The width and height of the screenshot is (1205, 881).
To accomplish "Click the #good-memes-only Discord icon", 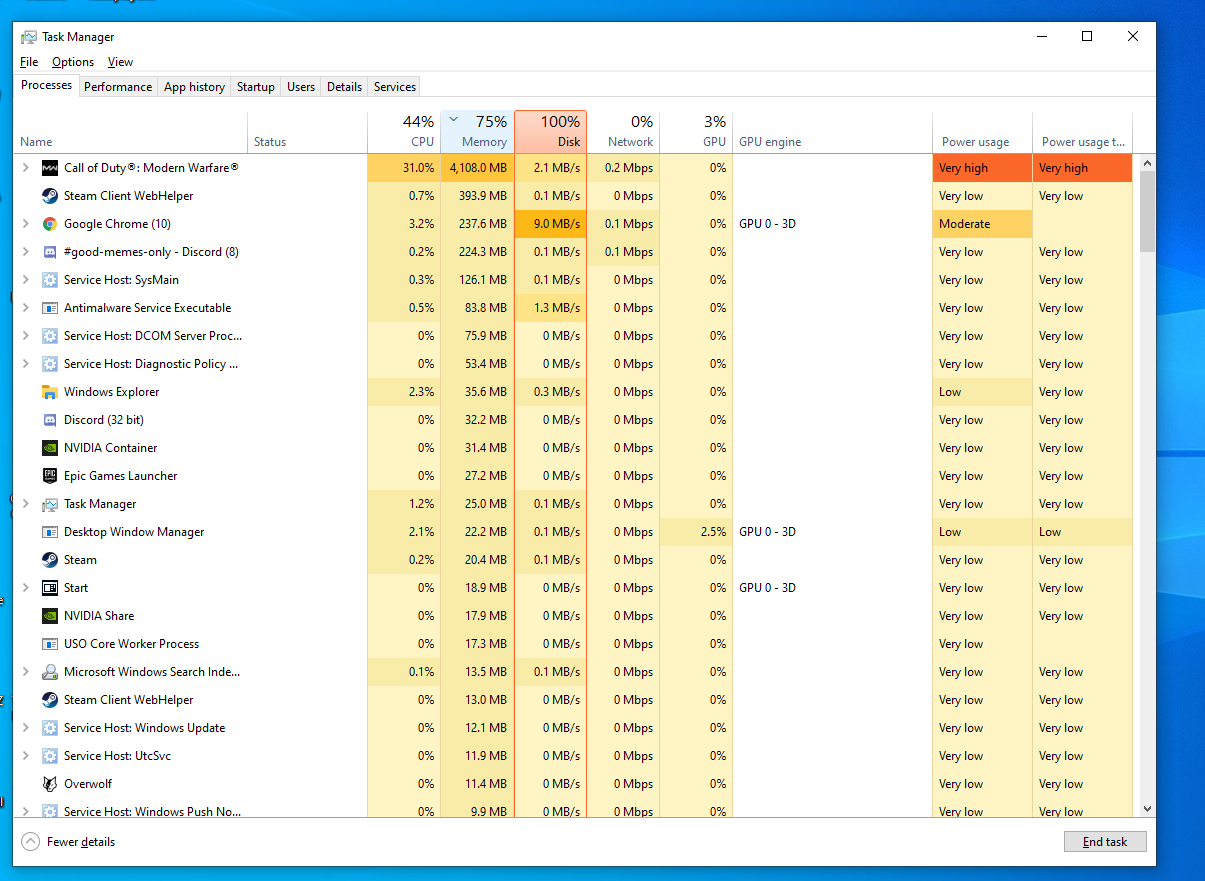I will coord(50,252).
